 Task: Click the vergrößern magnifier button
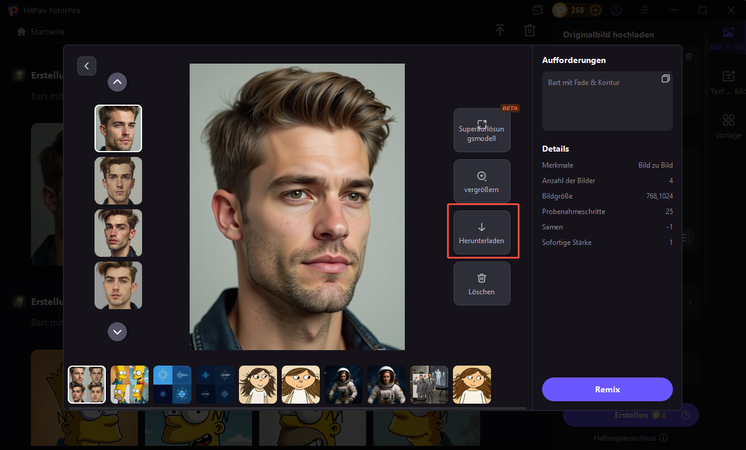point(481,181)
